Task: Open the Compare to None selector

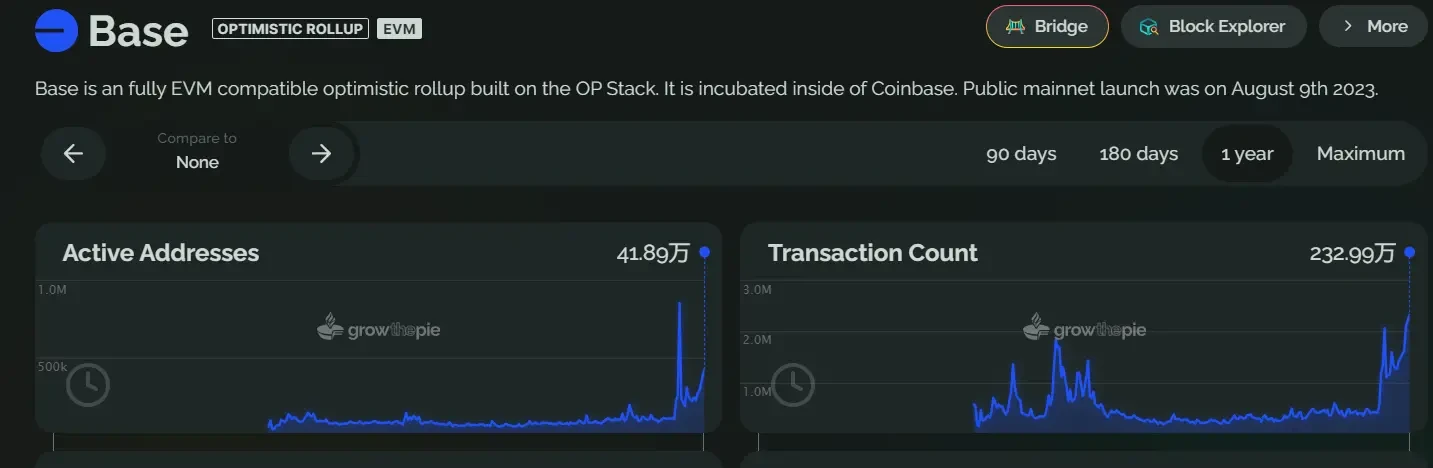Action: click(197, 152)
